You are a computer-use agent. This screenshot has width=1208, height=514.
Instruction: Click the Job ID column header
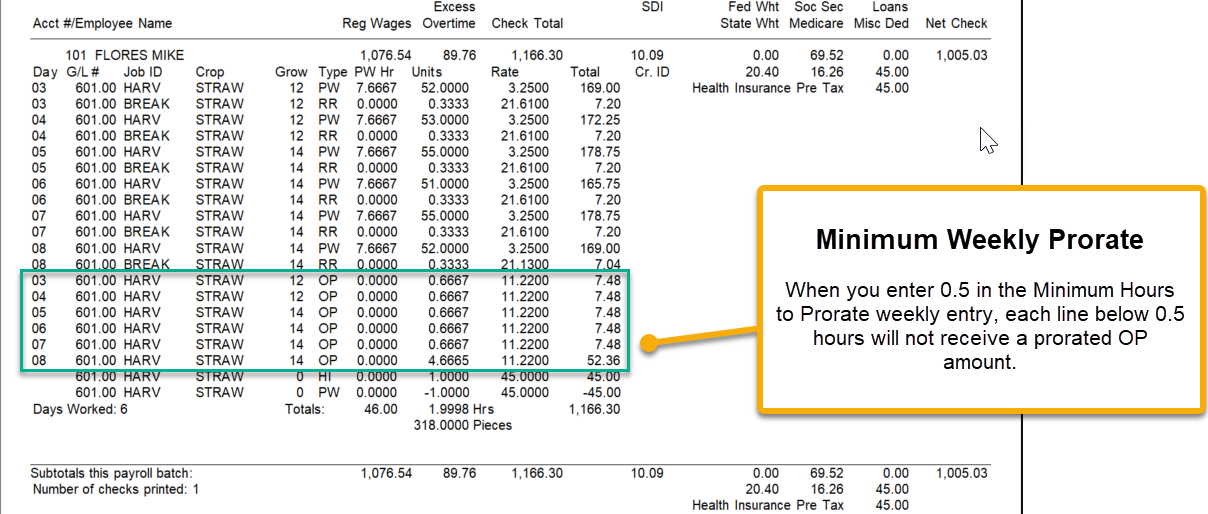pos(143,72)
